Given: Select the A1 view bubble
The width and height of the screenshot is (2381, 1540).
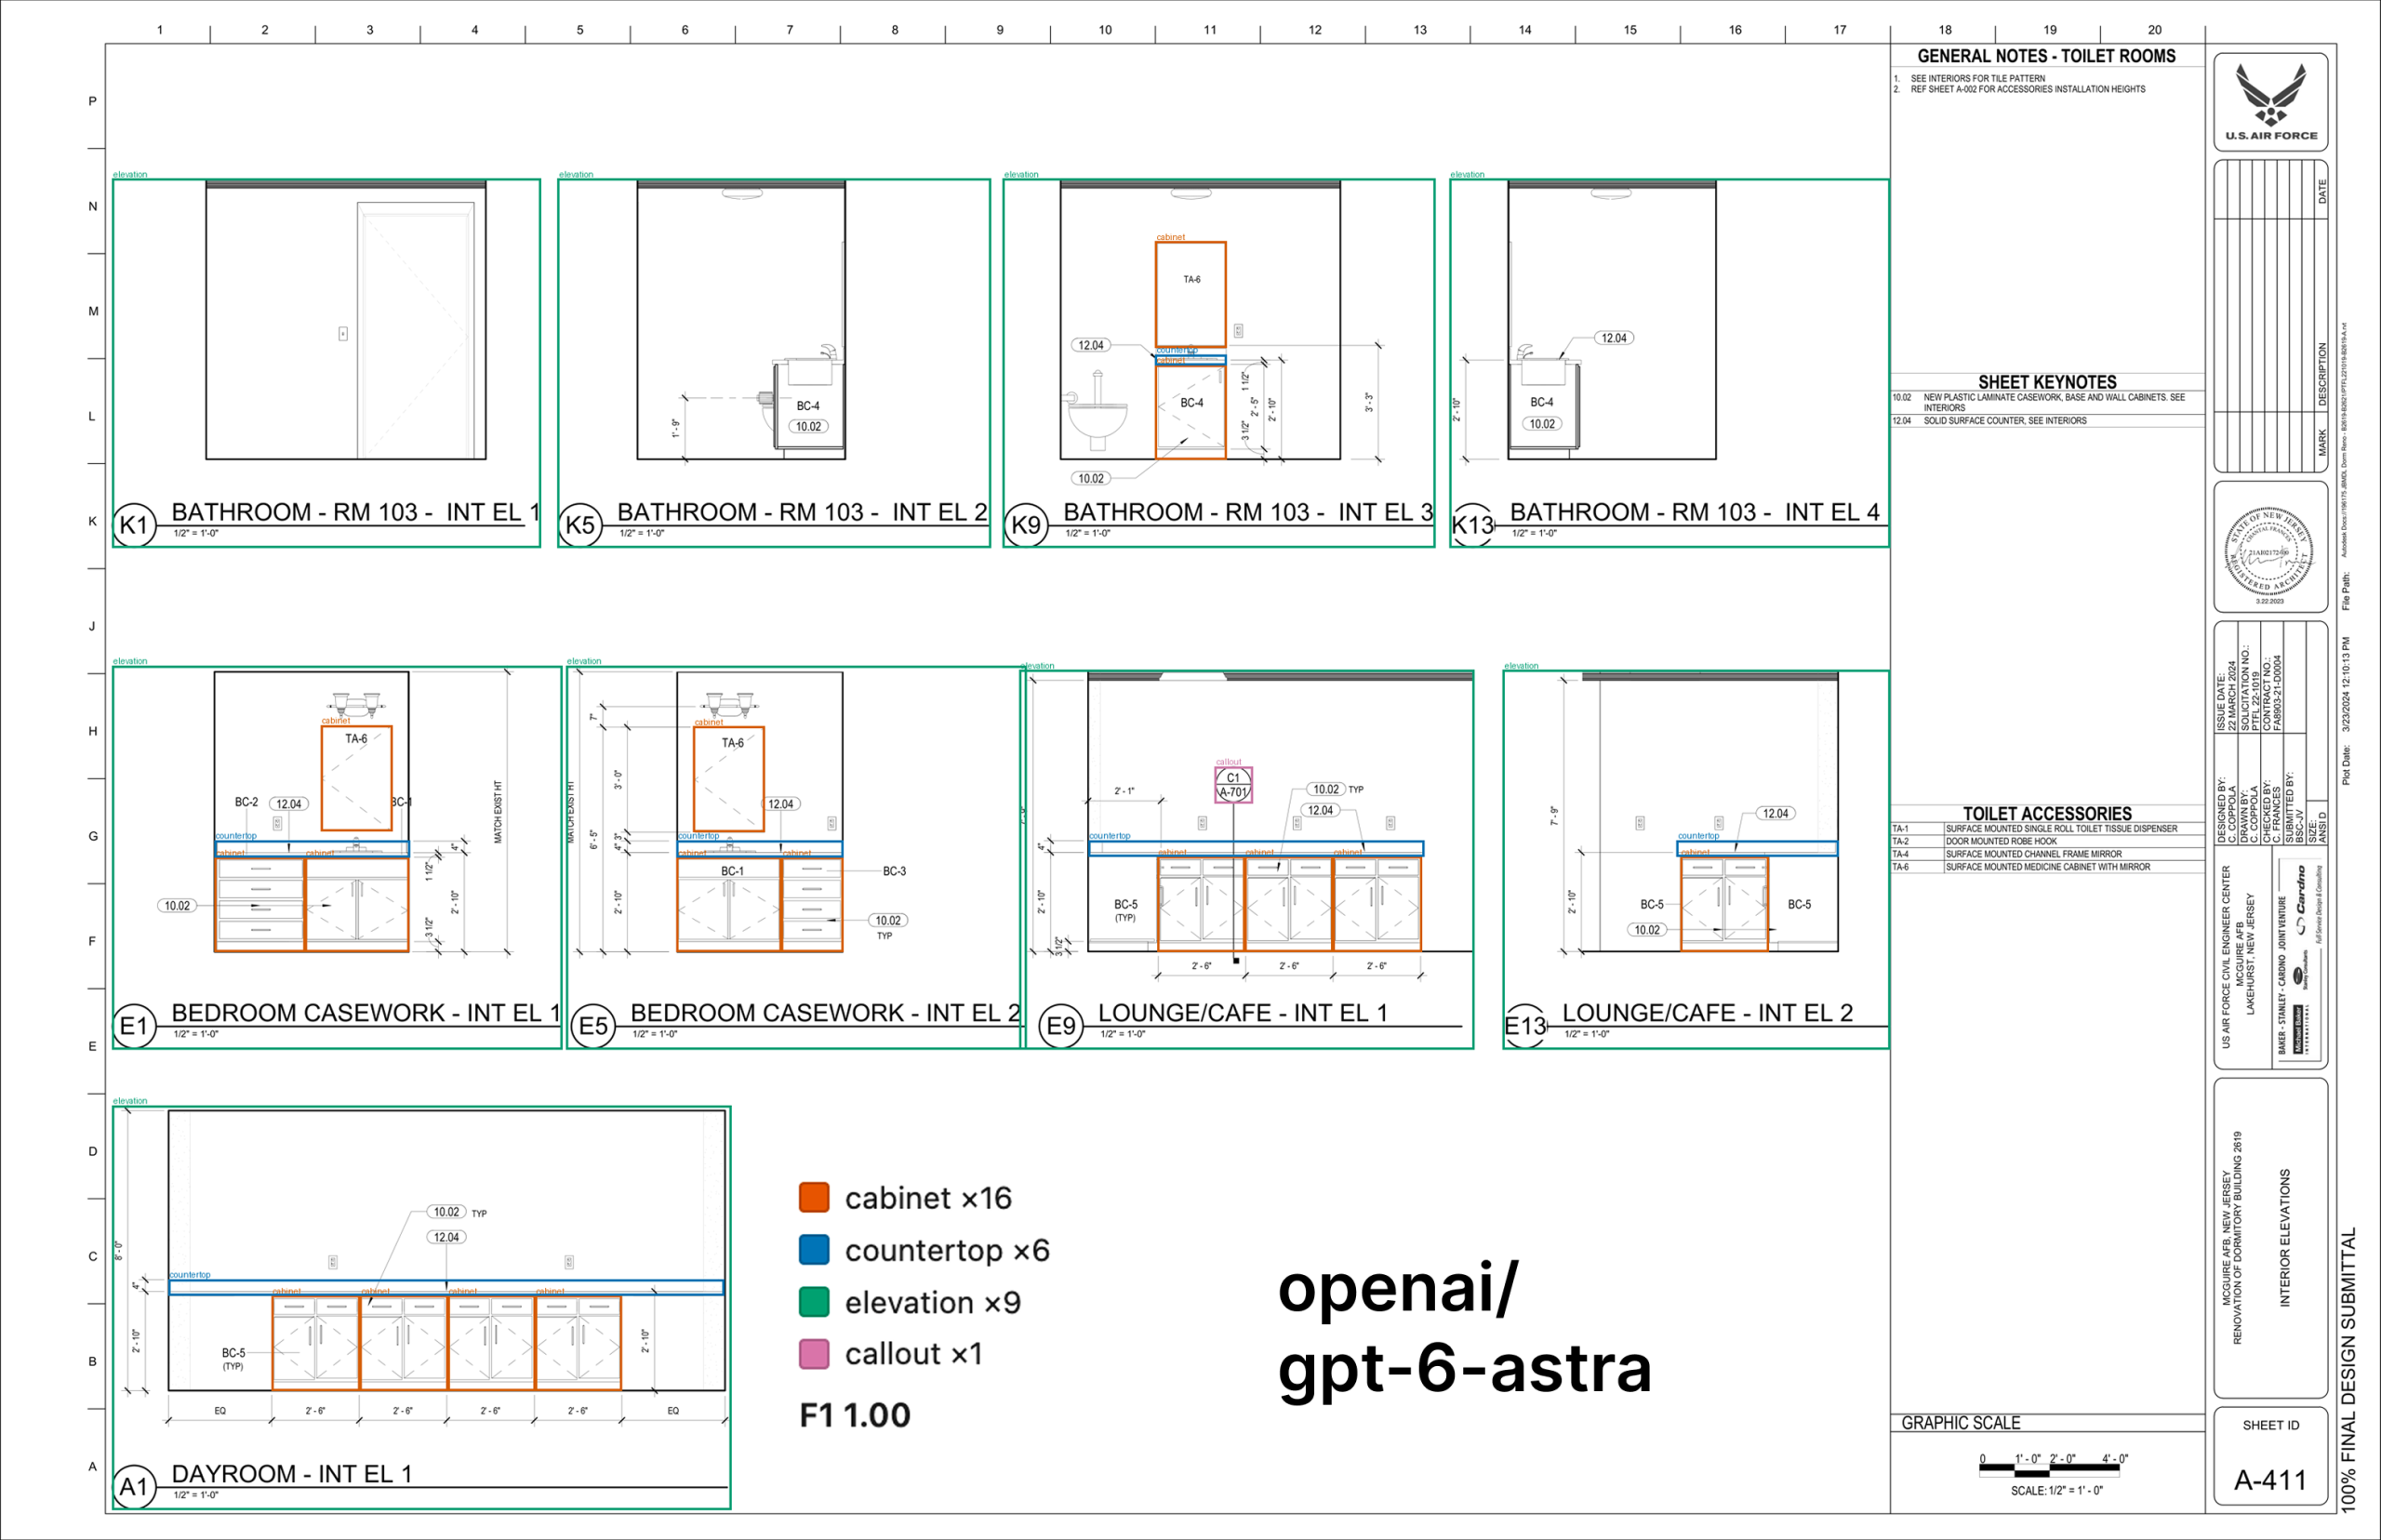Looking at the screenshot, I should click(x=134, y=1487).
